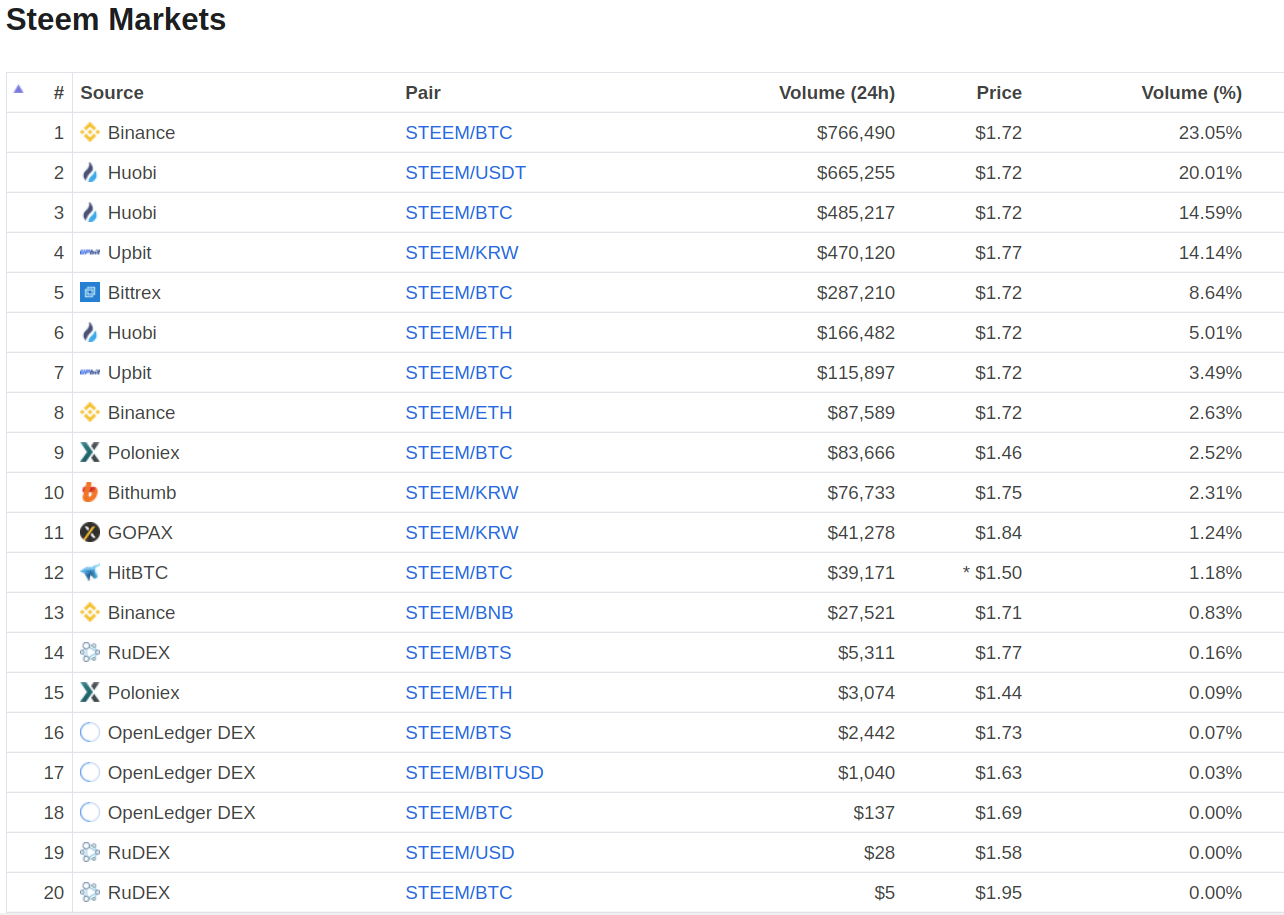The width and height of the screenshot is (1284, 915).
Task: Click the * $1.50 price value
Action: pyautogui.click(x=992, y=573)
